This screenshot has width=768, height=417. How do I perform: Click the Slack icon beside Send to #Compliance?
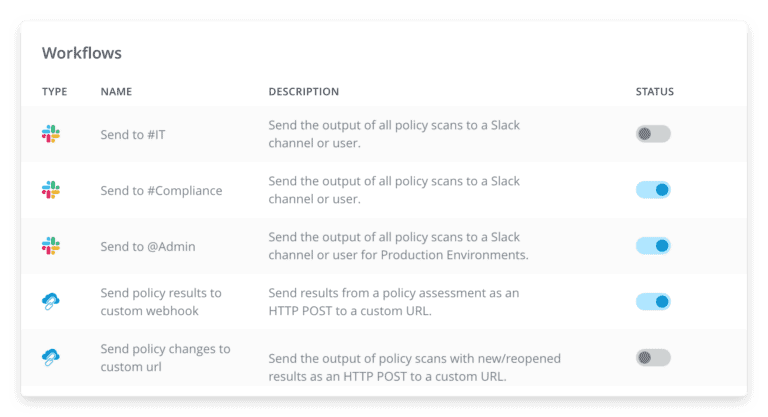[51, 190]
